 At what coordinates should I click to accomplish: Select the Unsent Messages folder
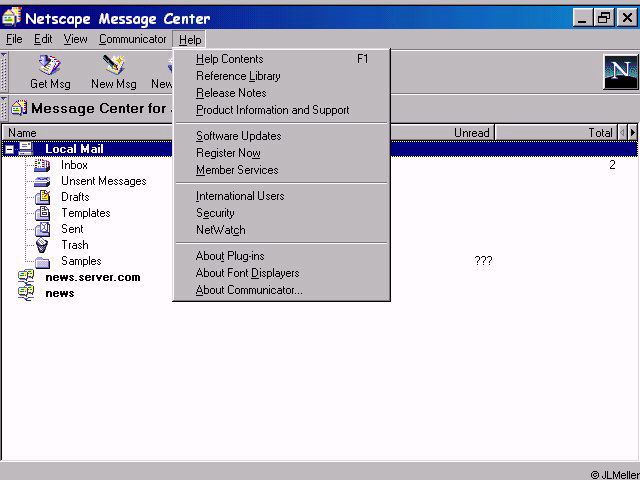[x=104, y=181]
